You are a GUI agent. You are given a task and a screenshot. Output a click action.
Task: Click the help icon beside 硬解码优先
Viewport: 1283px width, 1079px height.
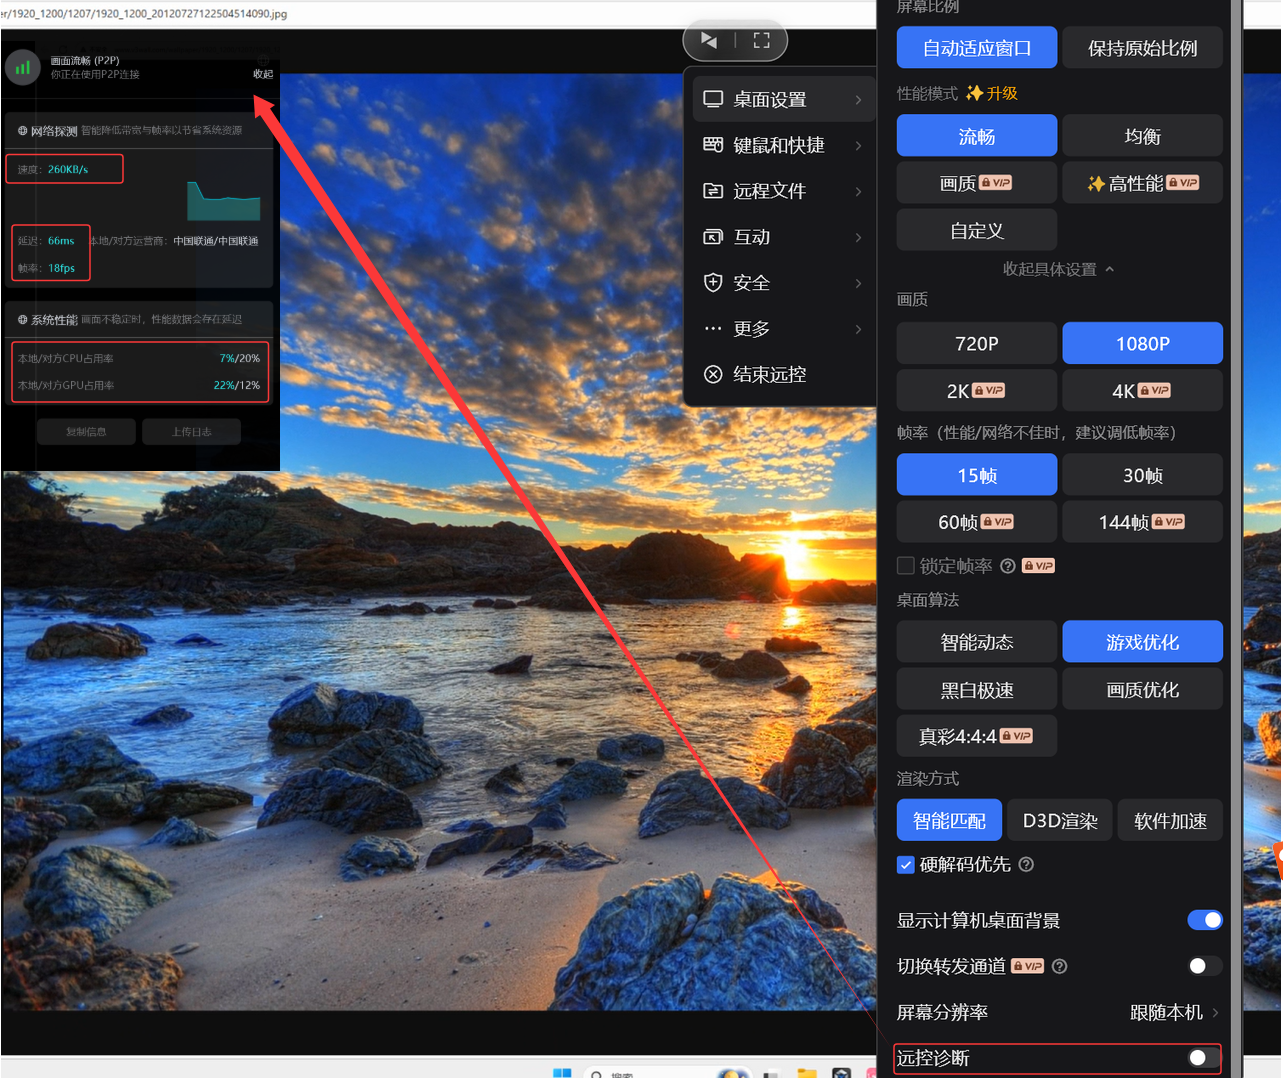1026,865
